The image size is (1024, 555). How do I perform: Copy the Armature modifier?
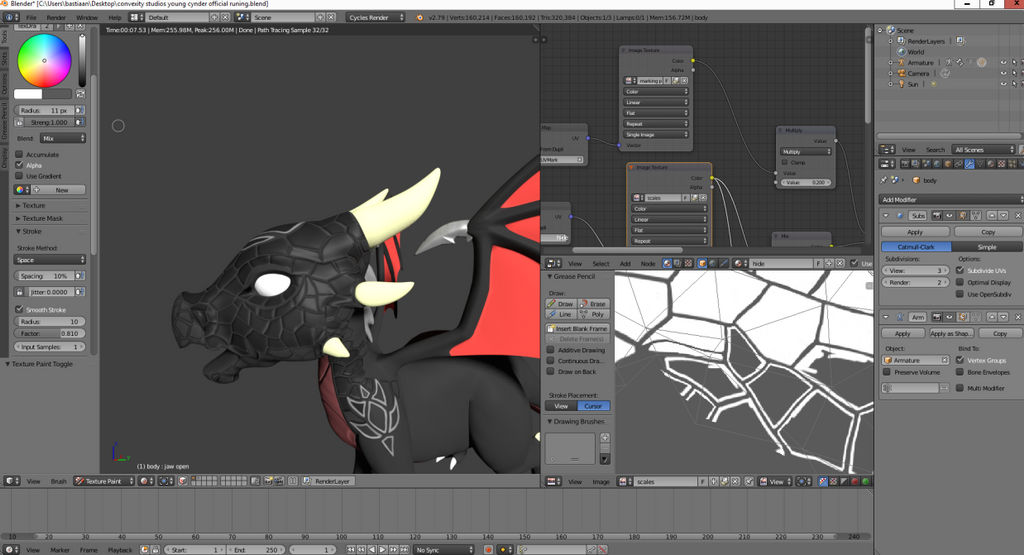[1000, 333]
